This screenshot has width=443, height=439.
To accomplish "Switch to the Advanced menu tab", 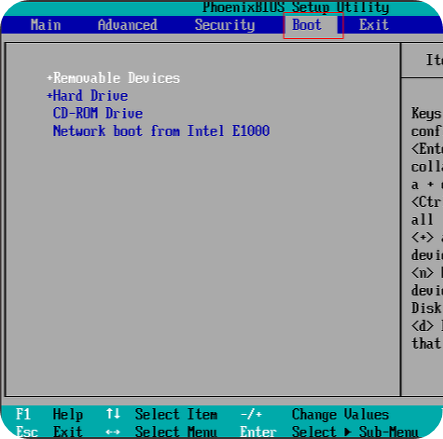I will tap(128, 25).
